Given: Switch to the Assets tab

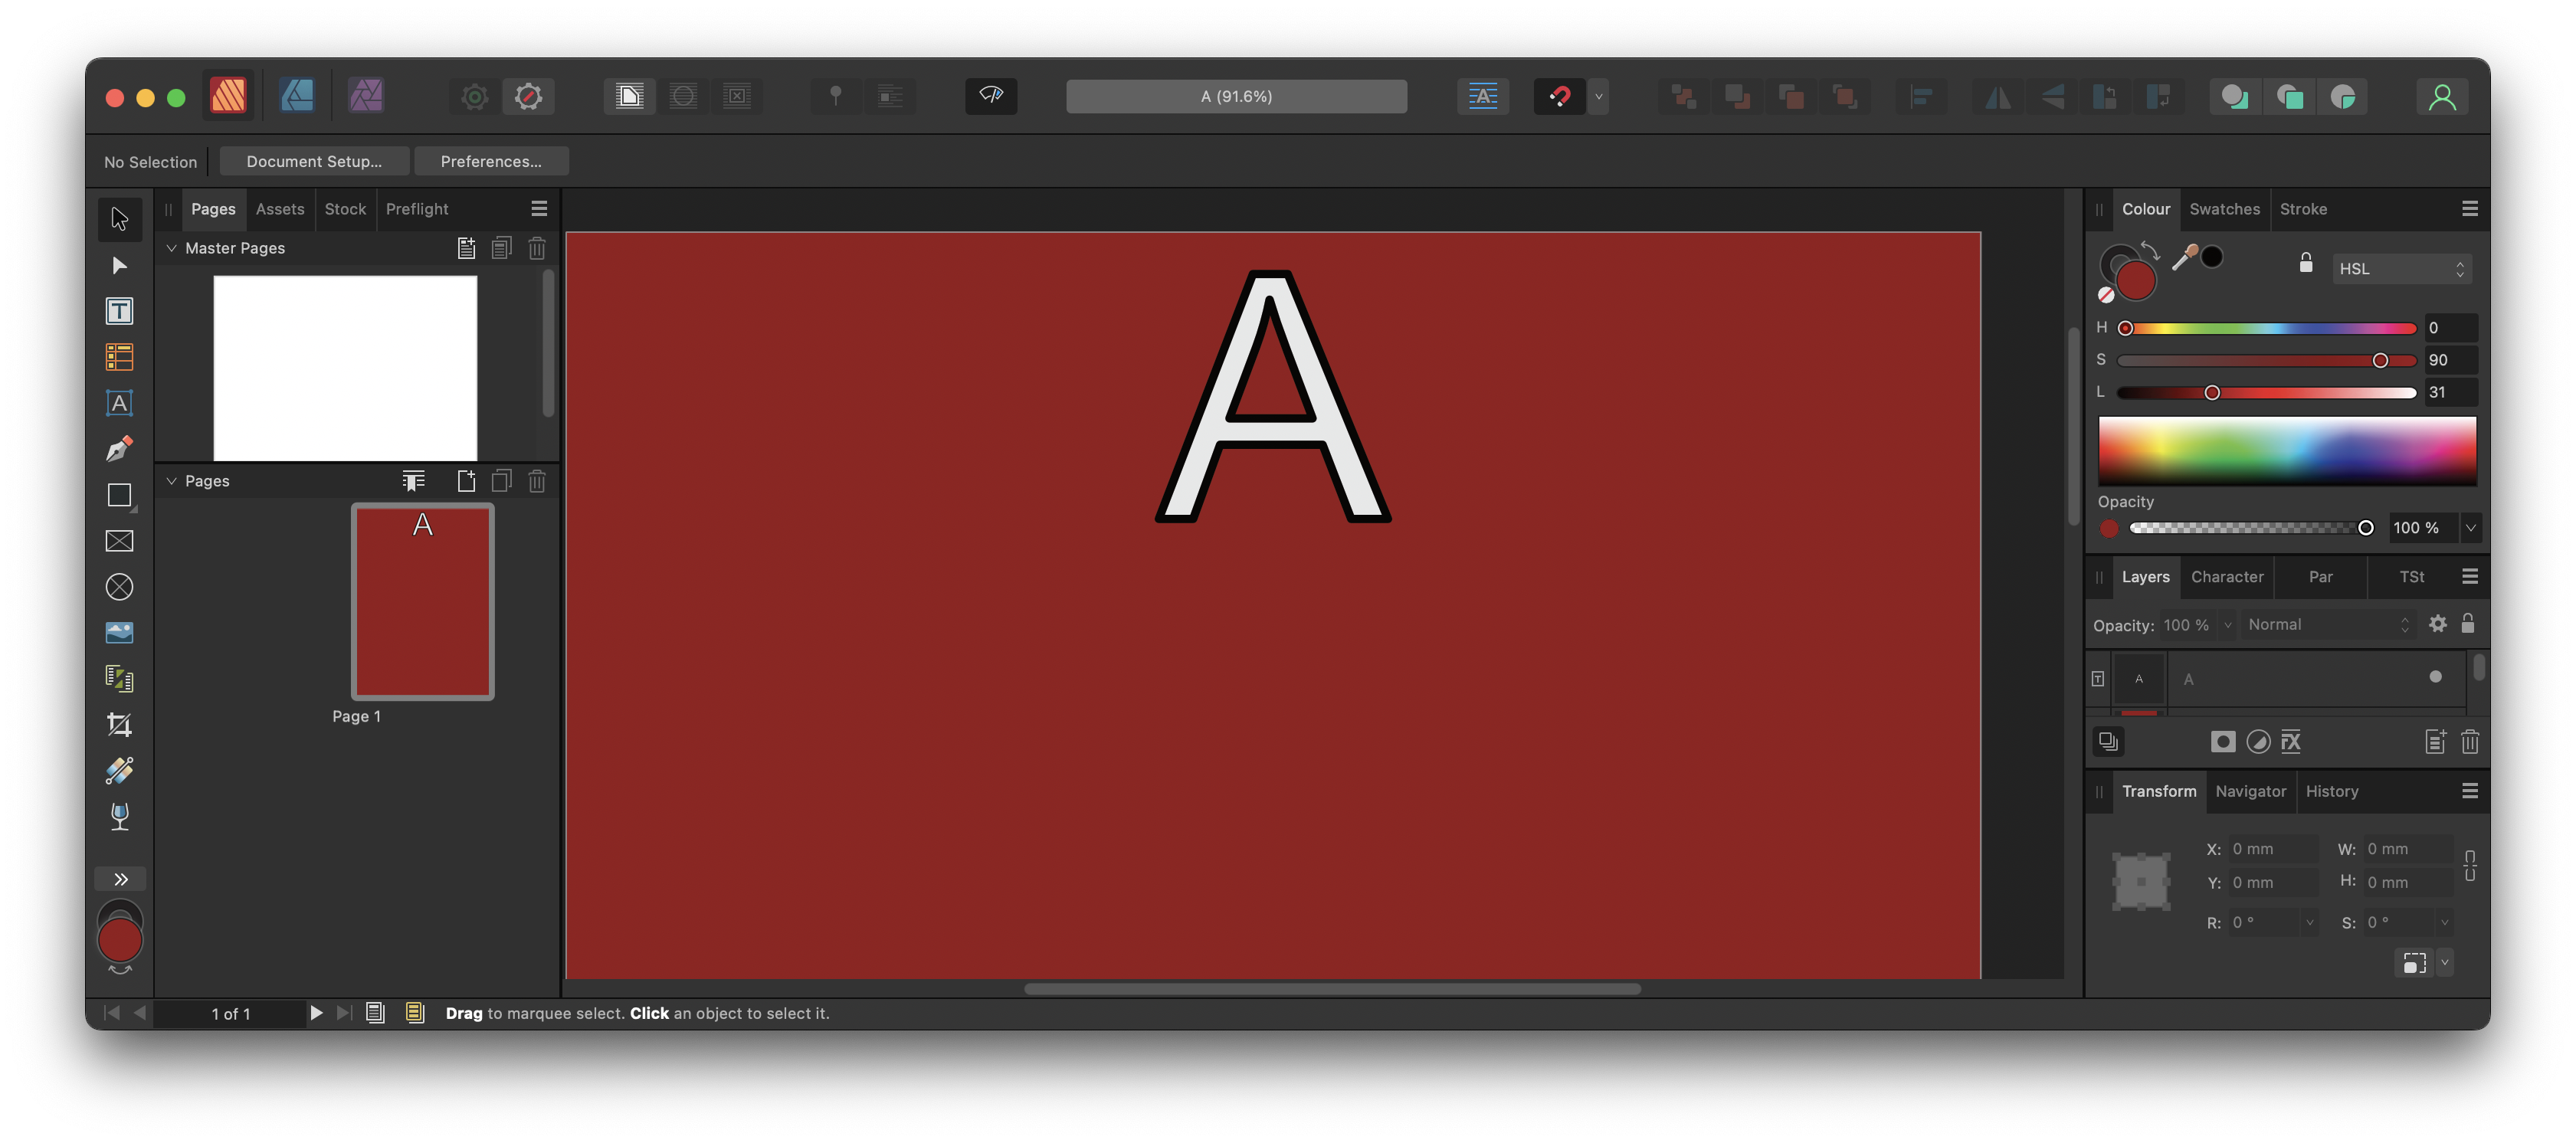Looking at the screenshot, I should point(279,209).
